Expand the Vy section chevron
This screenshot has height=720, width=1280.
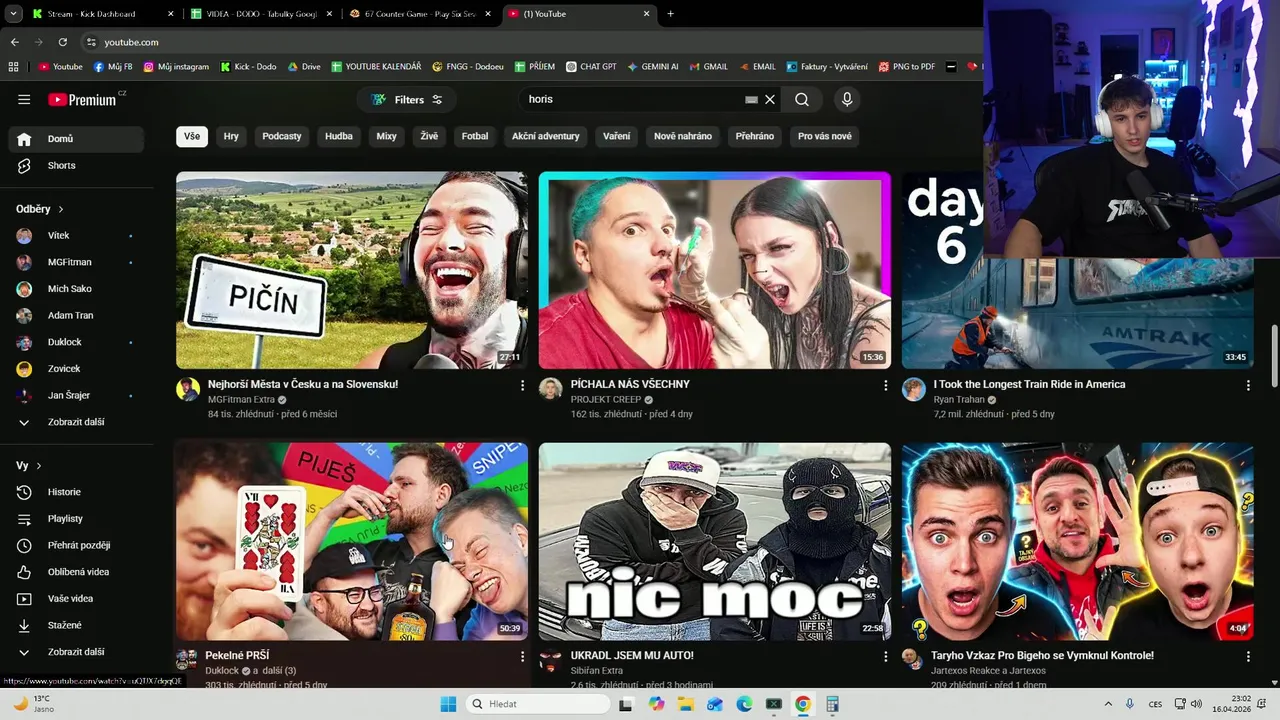(39, 466)
